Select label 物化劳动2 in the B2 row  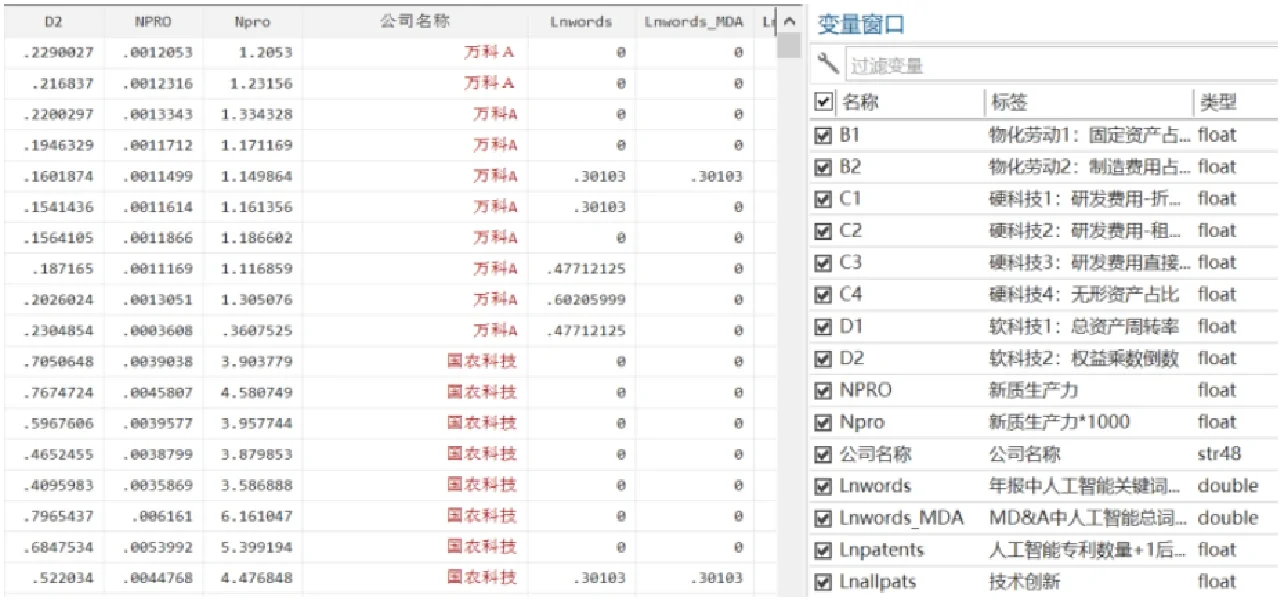[1090, 167]
